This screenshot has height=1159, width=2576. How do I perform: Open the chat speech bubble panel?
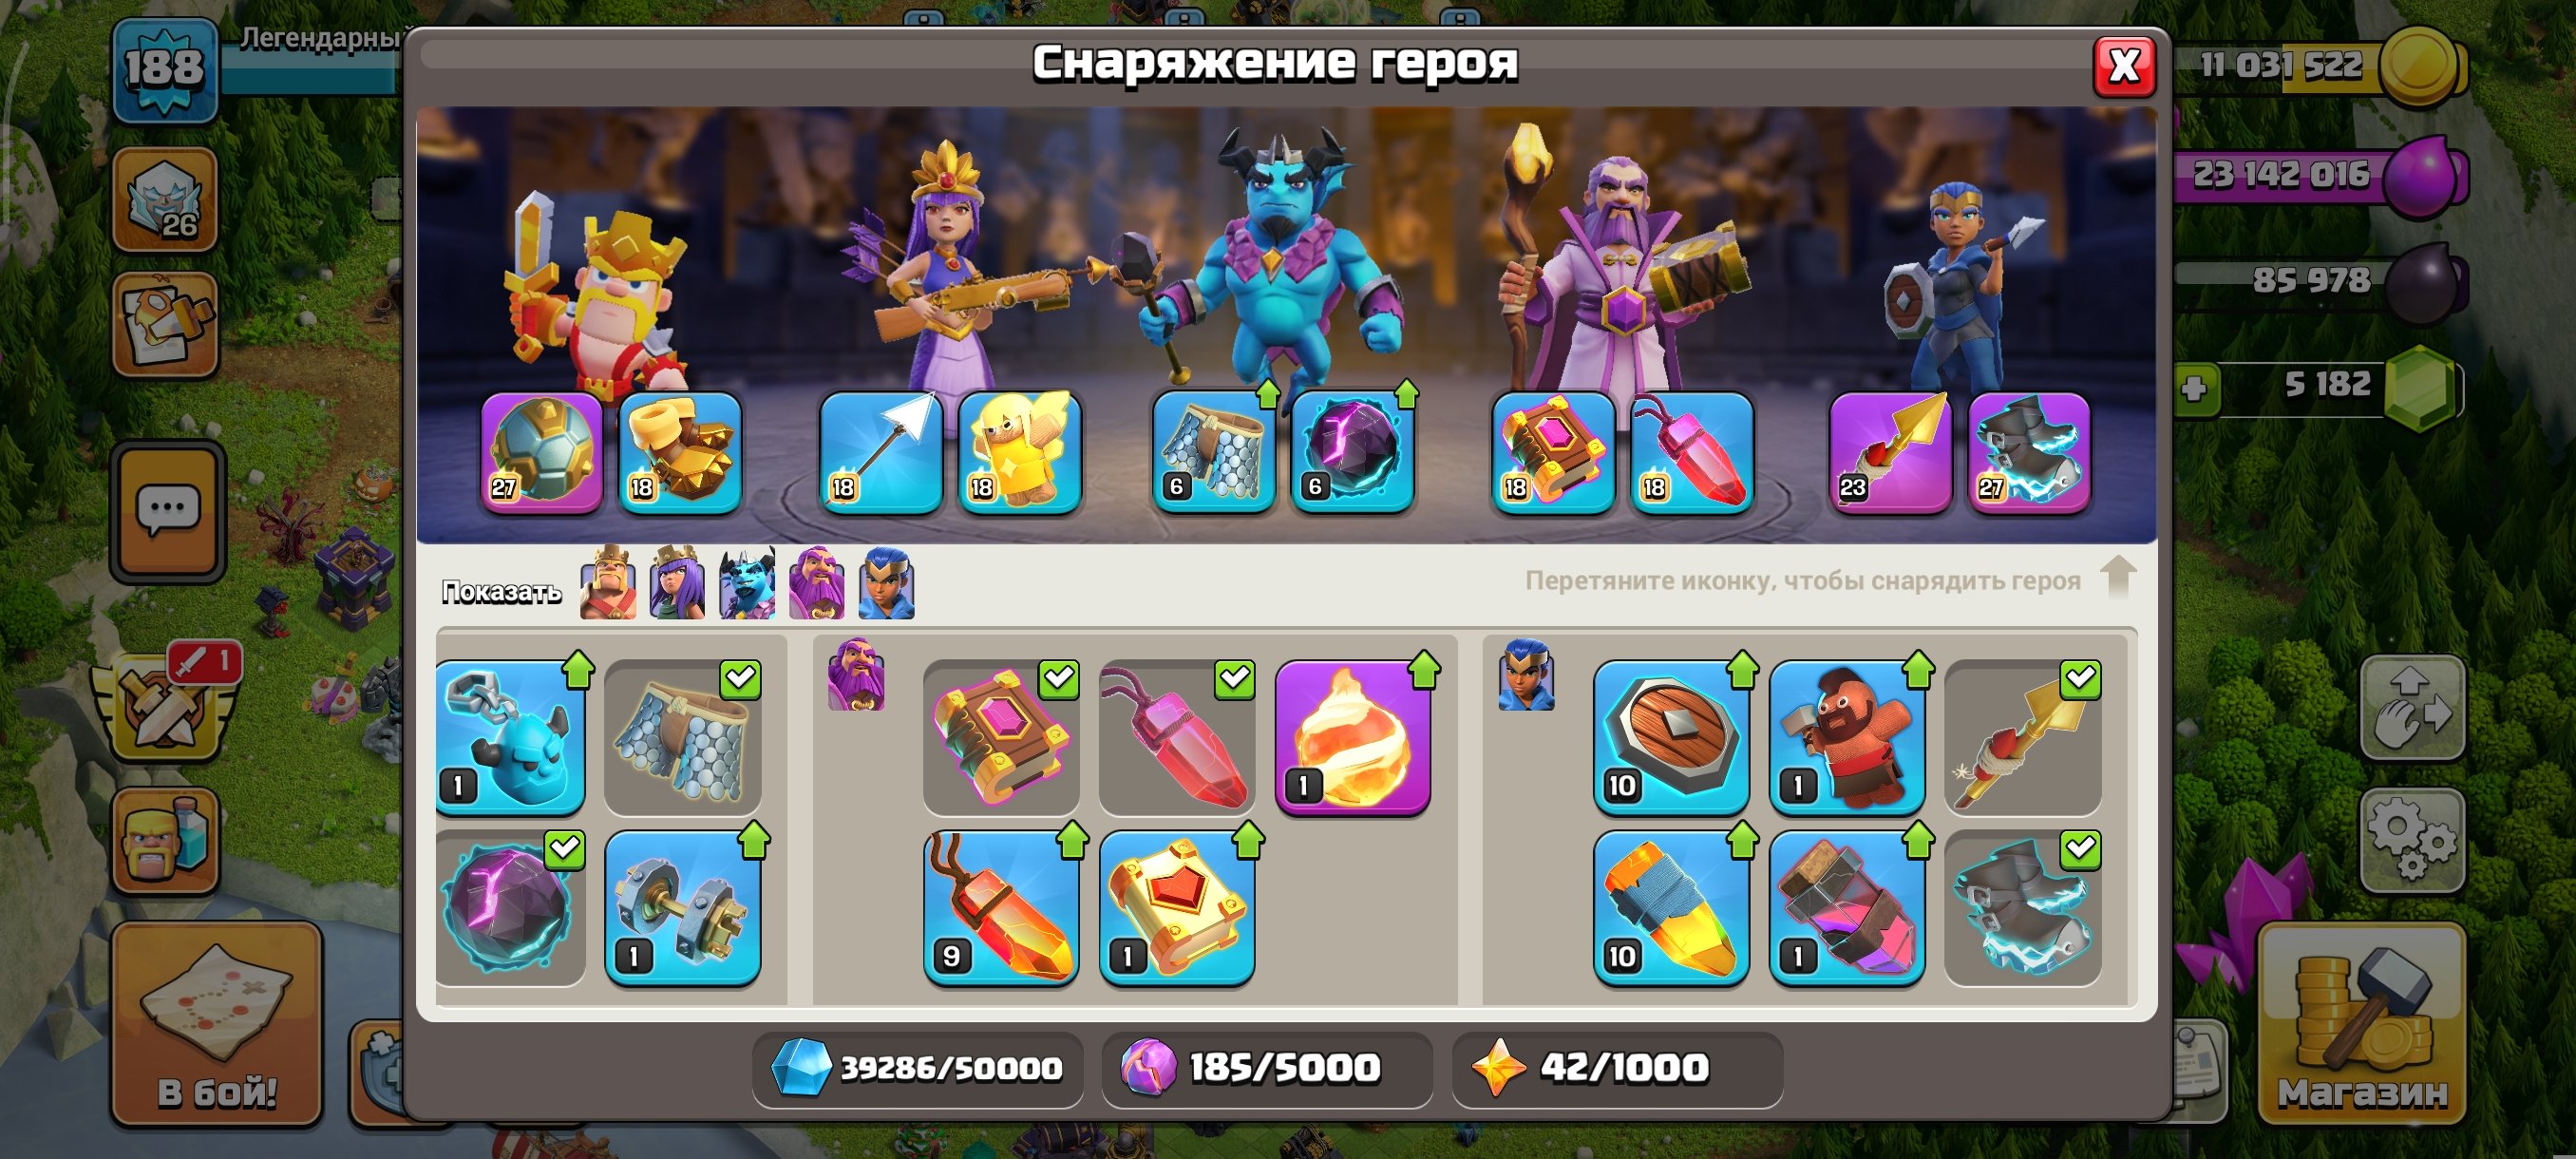(x=167, y=510)
